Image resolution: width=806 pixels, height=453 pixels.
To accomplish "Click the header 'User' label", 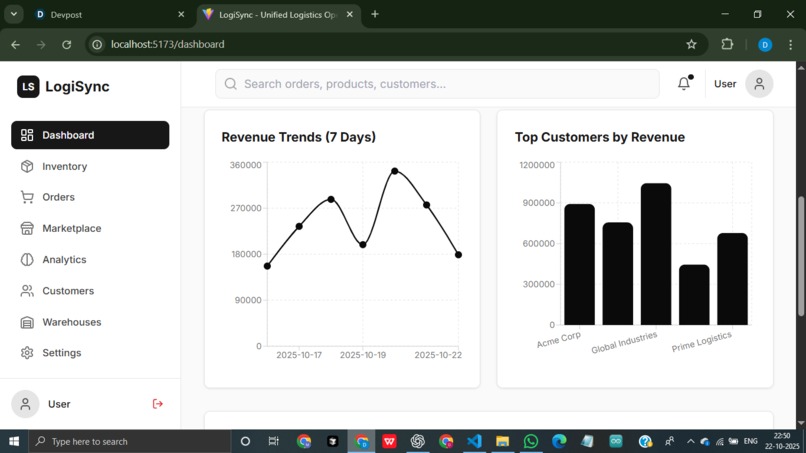I will coord(725,84).
